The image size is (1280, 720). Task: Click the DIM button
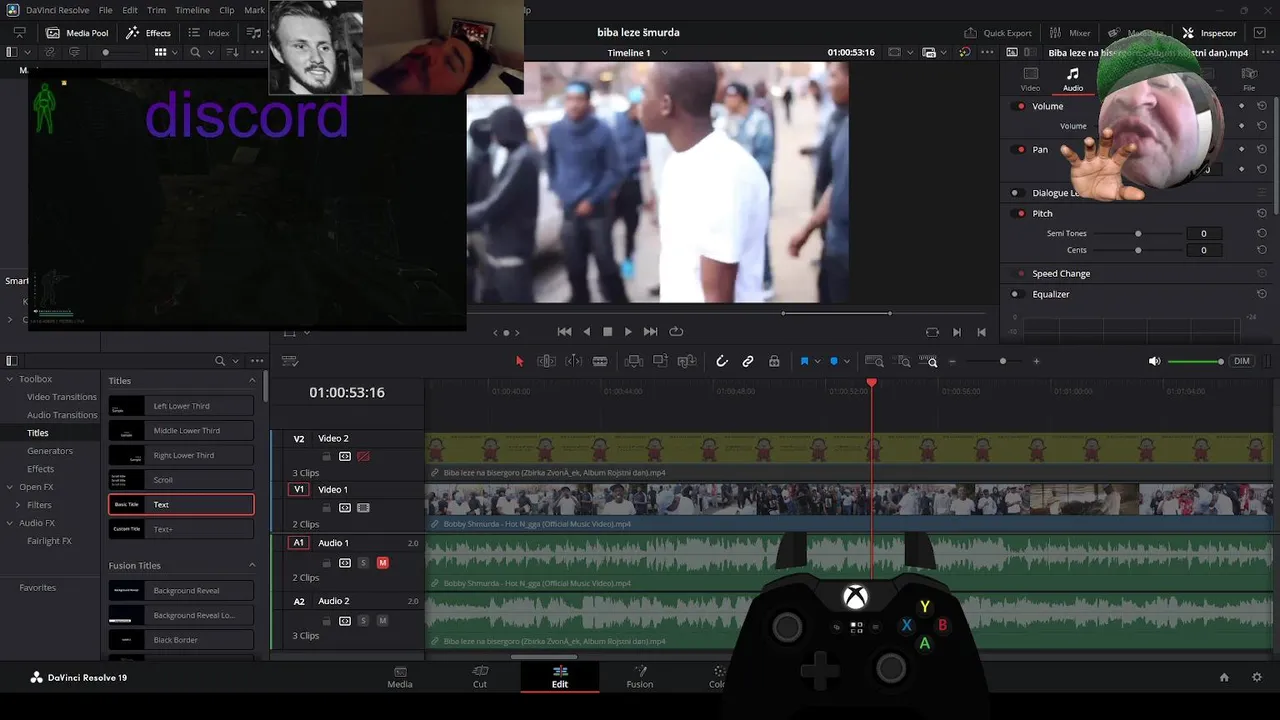(x=1241, y=361)
